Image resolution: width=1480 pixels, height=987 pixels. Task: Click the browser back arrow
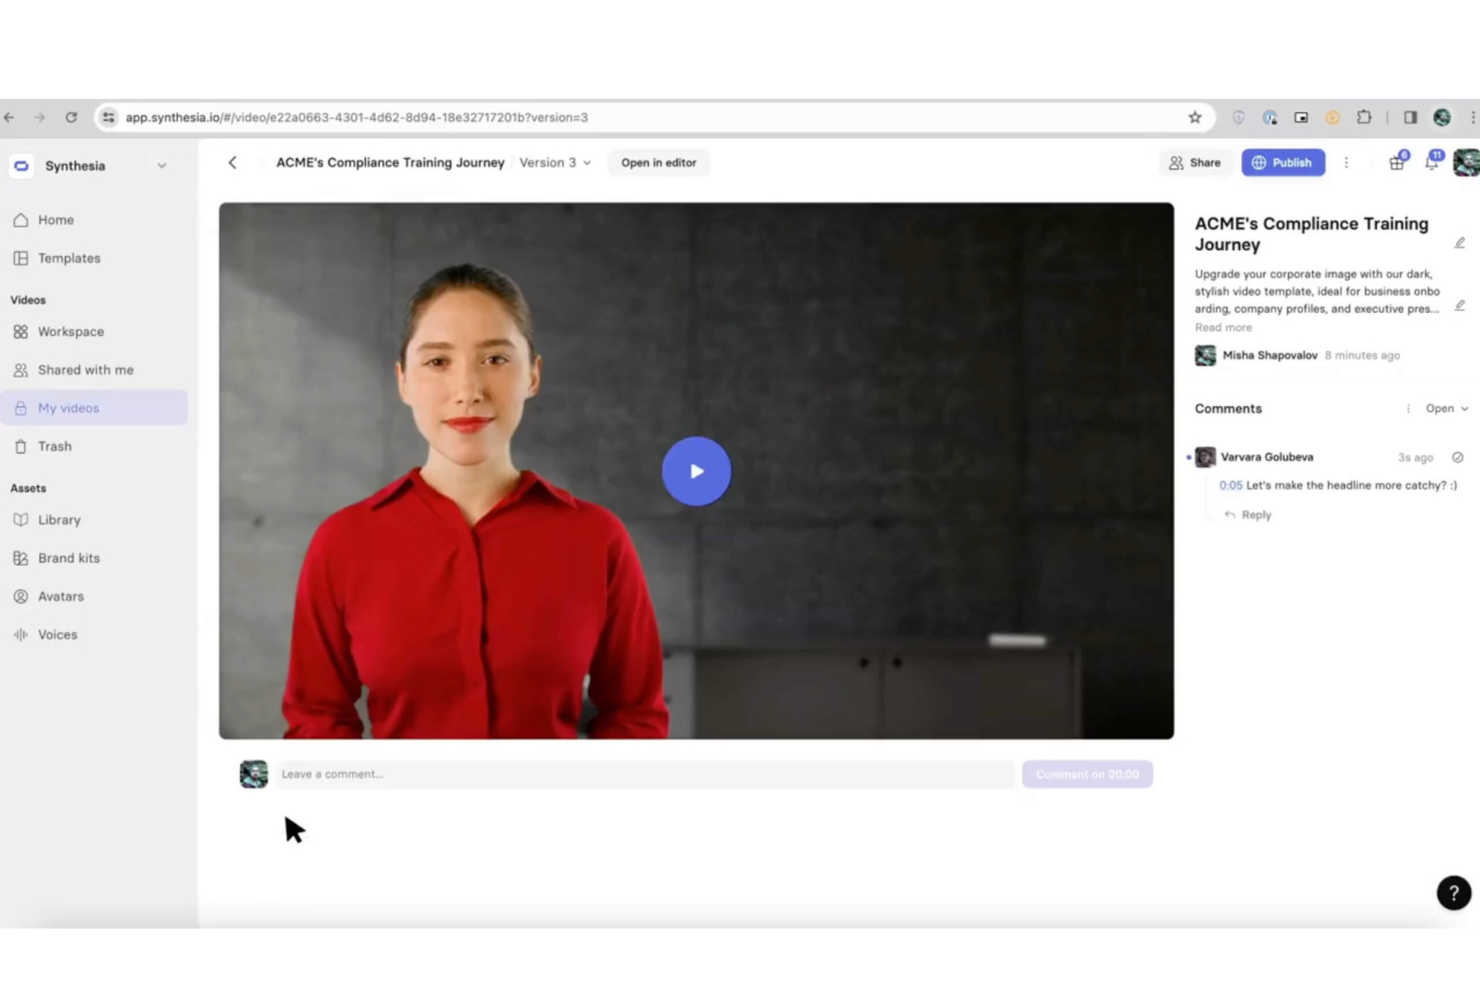[9, 117]
